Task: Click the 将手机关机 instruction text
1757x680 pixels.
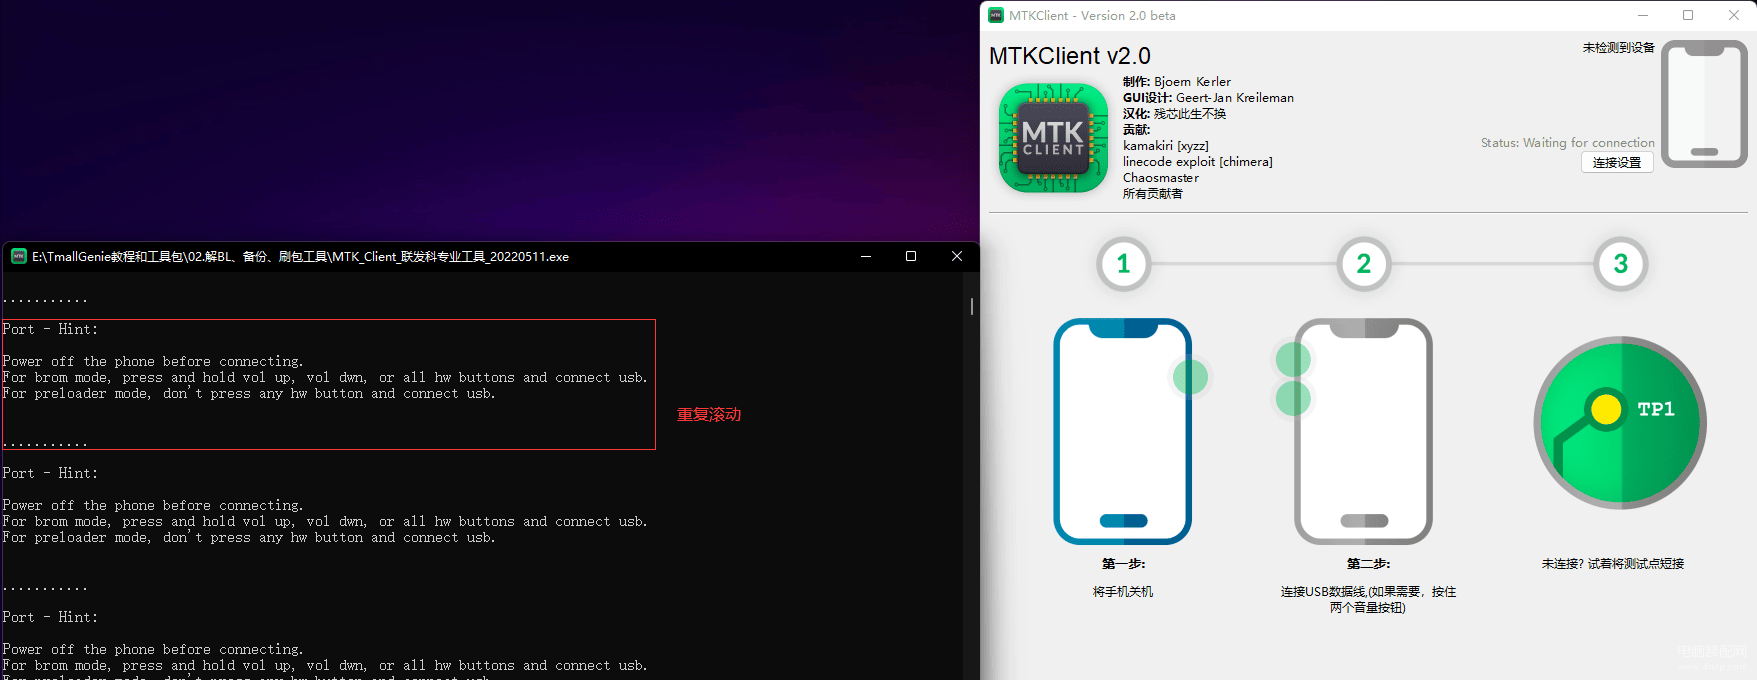Action: click(1123, 592)
